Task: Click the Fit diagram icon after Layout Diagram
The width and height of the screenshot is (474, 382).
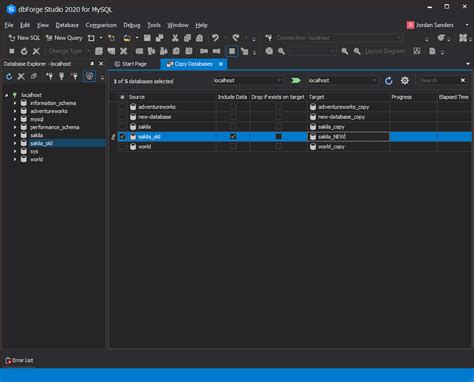Action: click(417, 51)
